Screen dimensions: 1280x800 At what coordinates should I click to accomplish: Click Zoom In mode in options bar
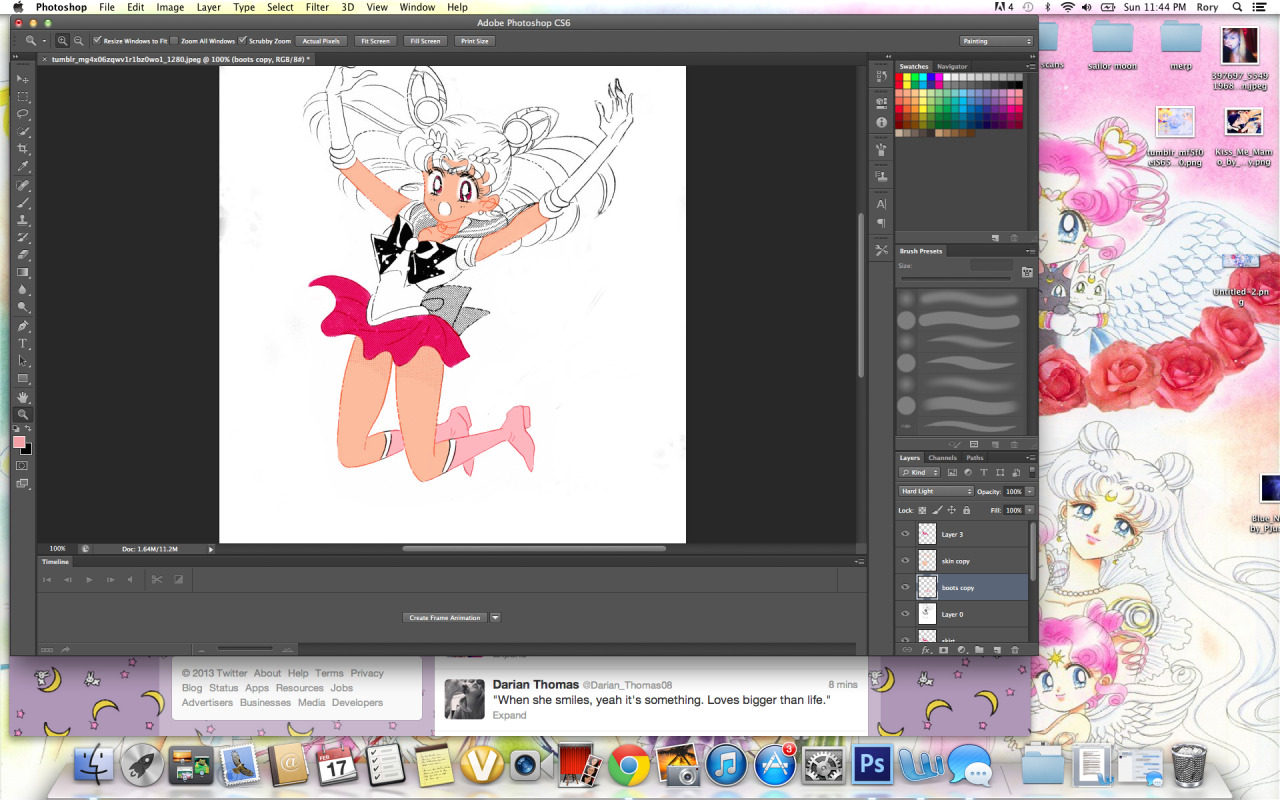[63, 41]
